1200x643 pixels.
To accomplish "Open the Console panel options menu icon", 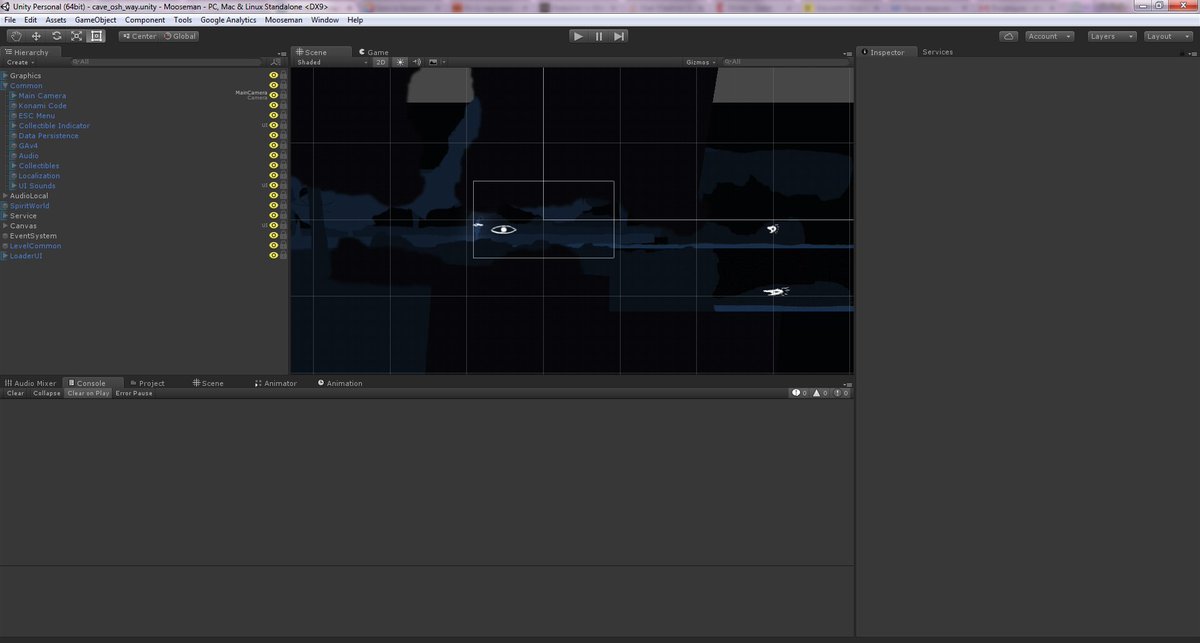I will tap(849, 383).
